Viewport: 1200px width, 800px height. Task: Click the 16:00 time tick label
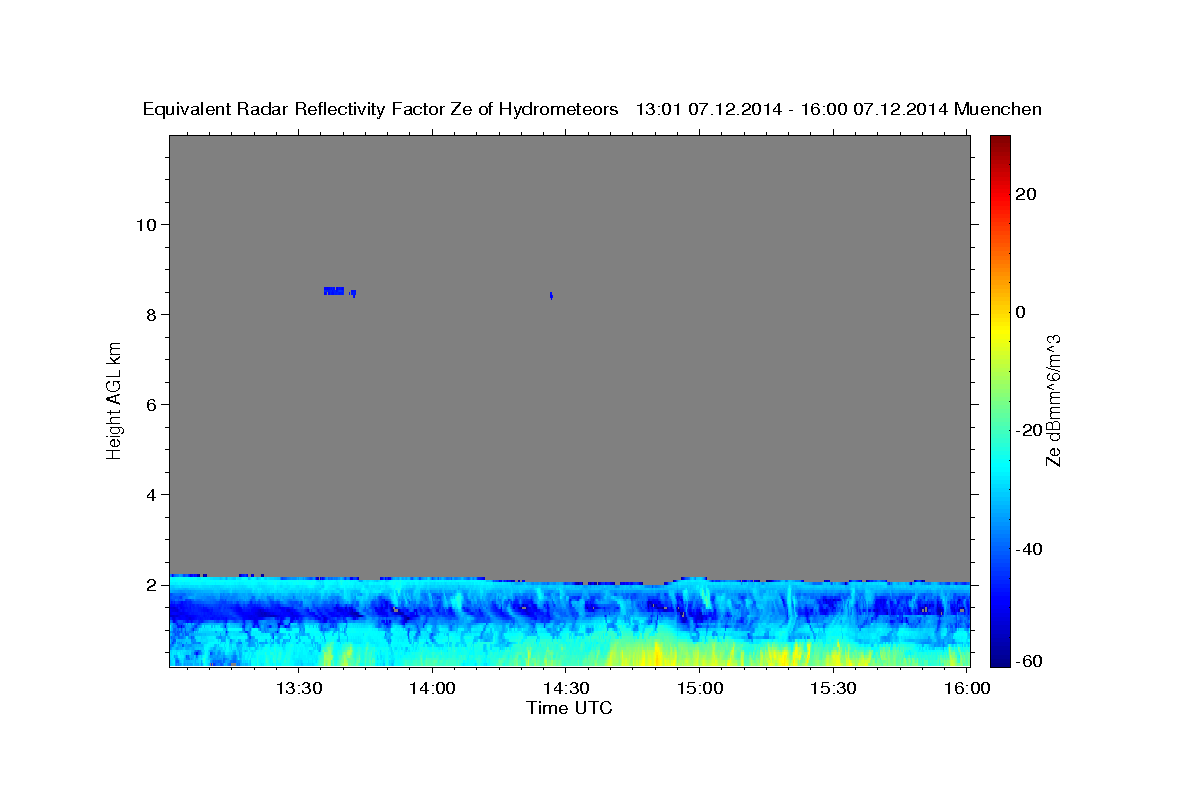tap(966, 688)
